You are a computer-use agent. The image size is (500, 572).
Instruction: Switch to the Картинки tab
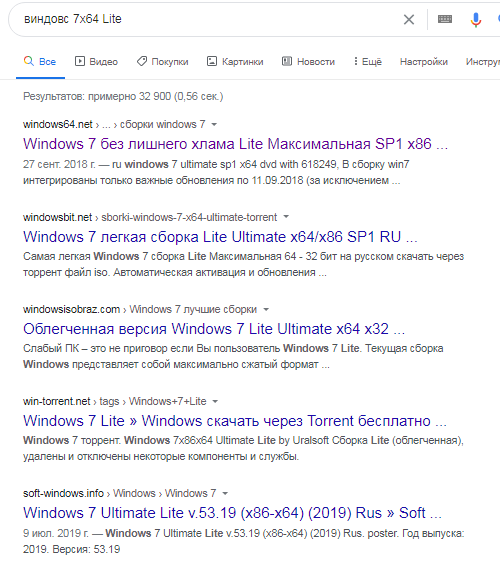coord(235,62)
